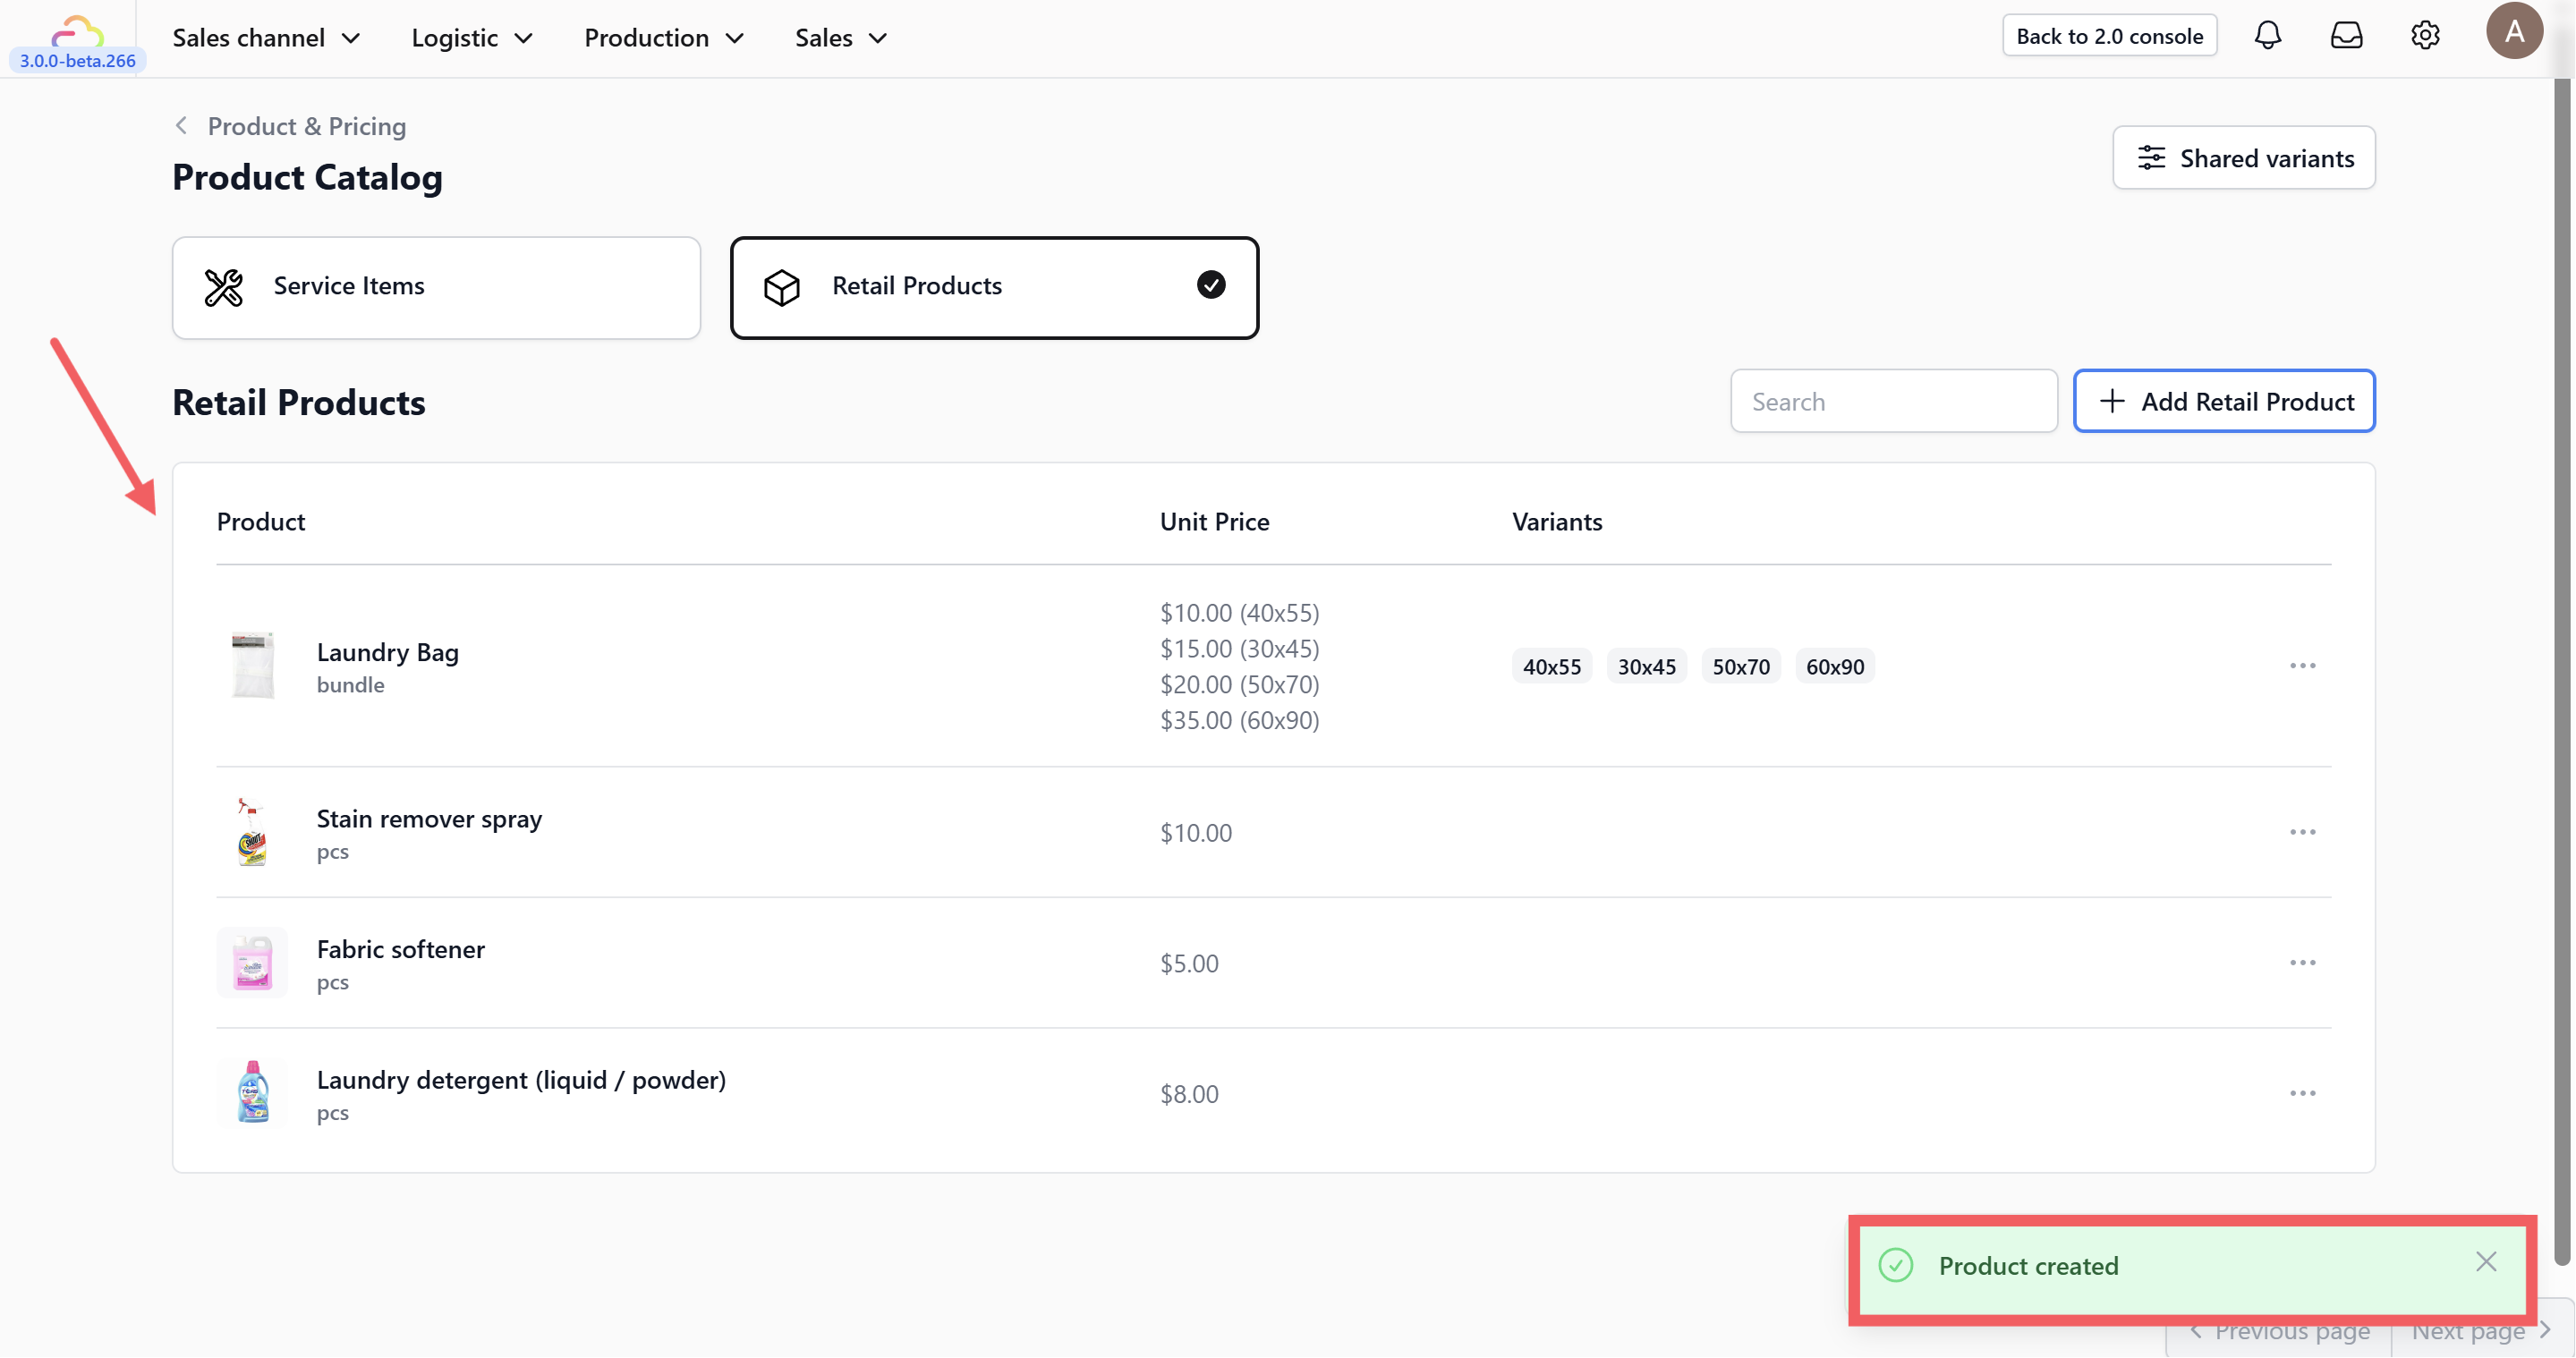
Task: Focus the Search input field
Action: [x=1892, y=401]
